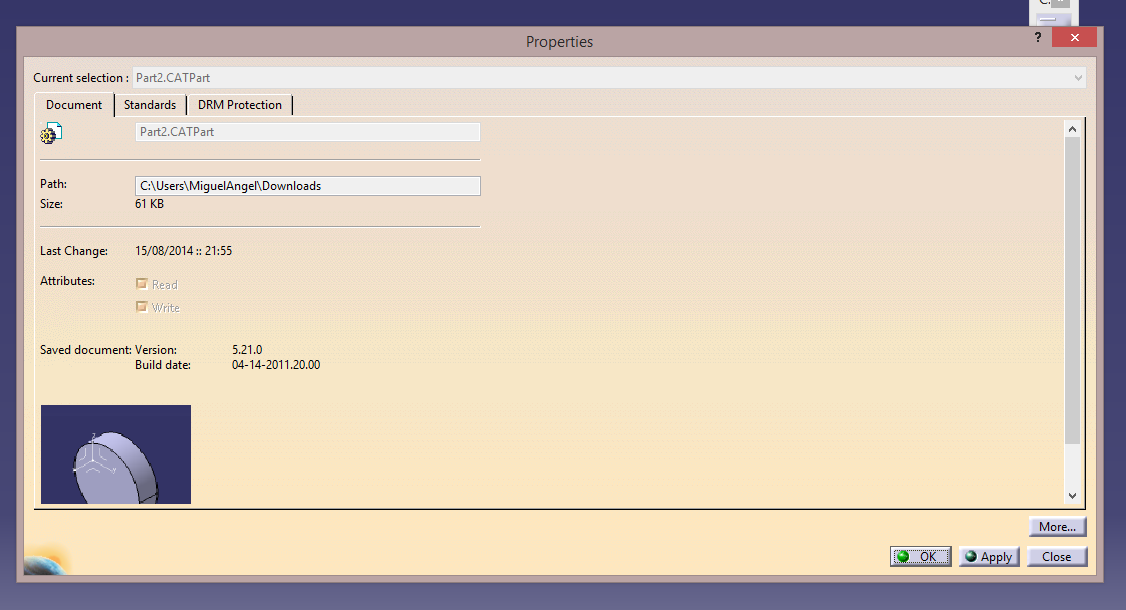Toggle the Write attribute checkbox
Screen dimensions: 1126x610
(x=142, y=307)
